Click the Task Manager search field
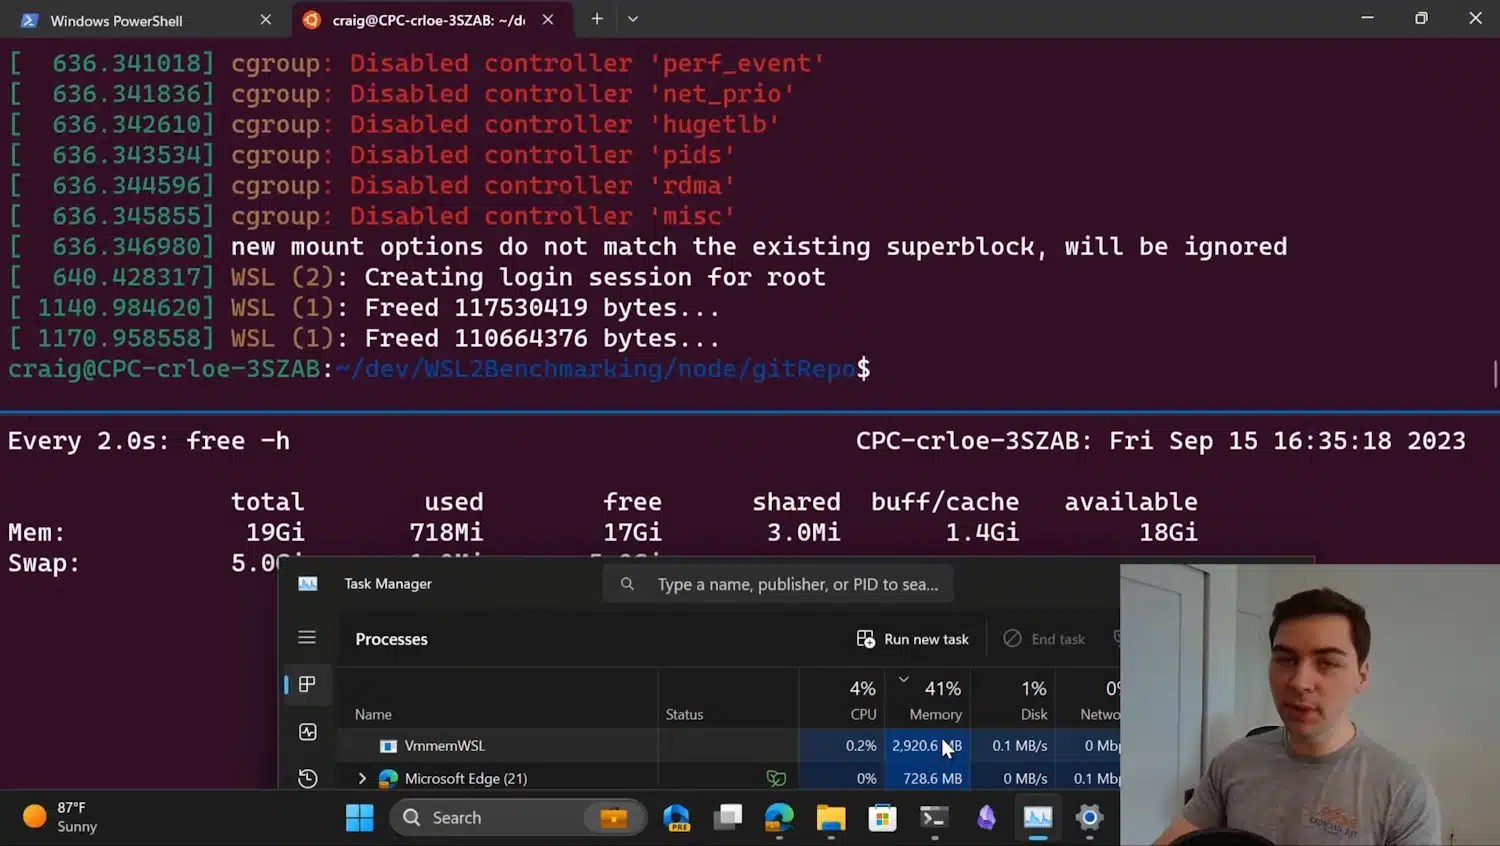Viewport: 1500px width, 846px height. [778, 583]
